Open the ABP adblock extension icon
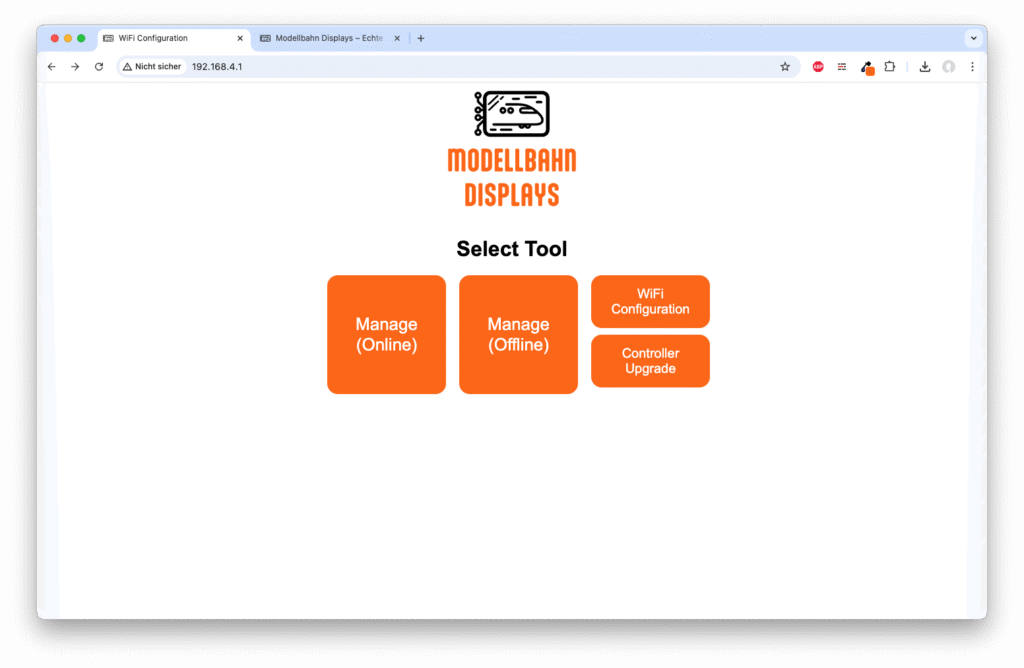This screenshot has height=668, width=1024. tap(818, 67)
